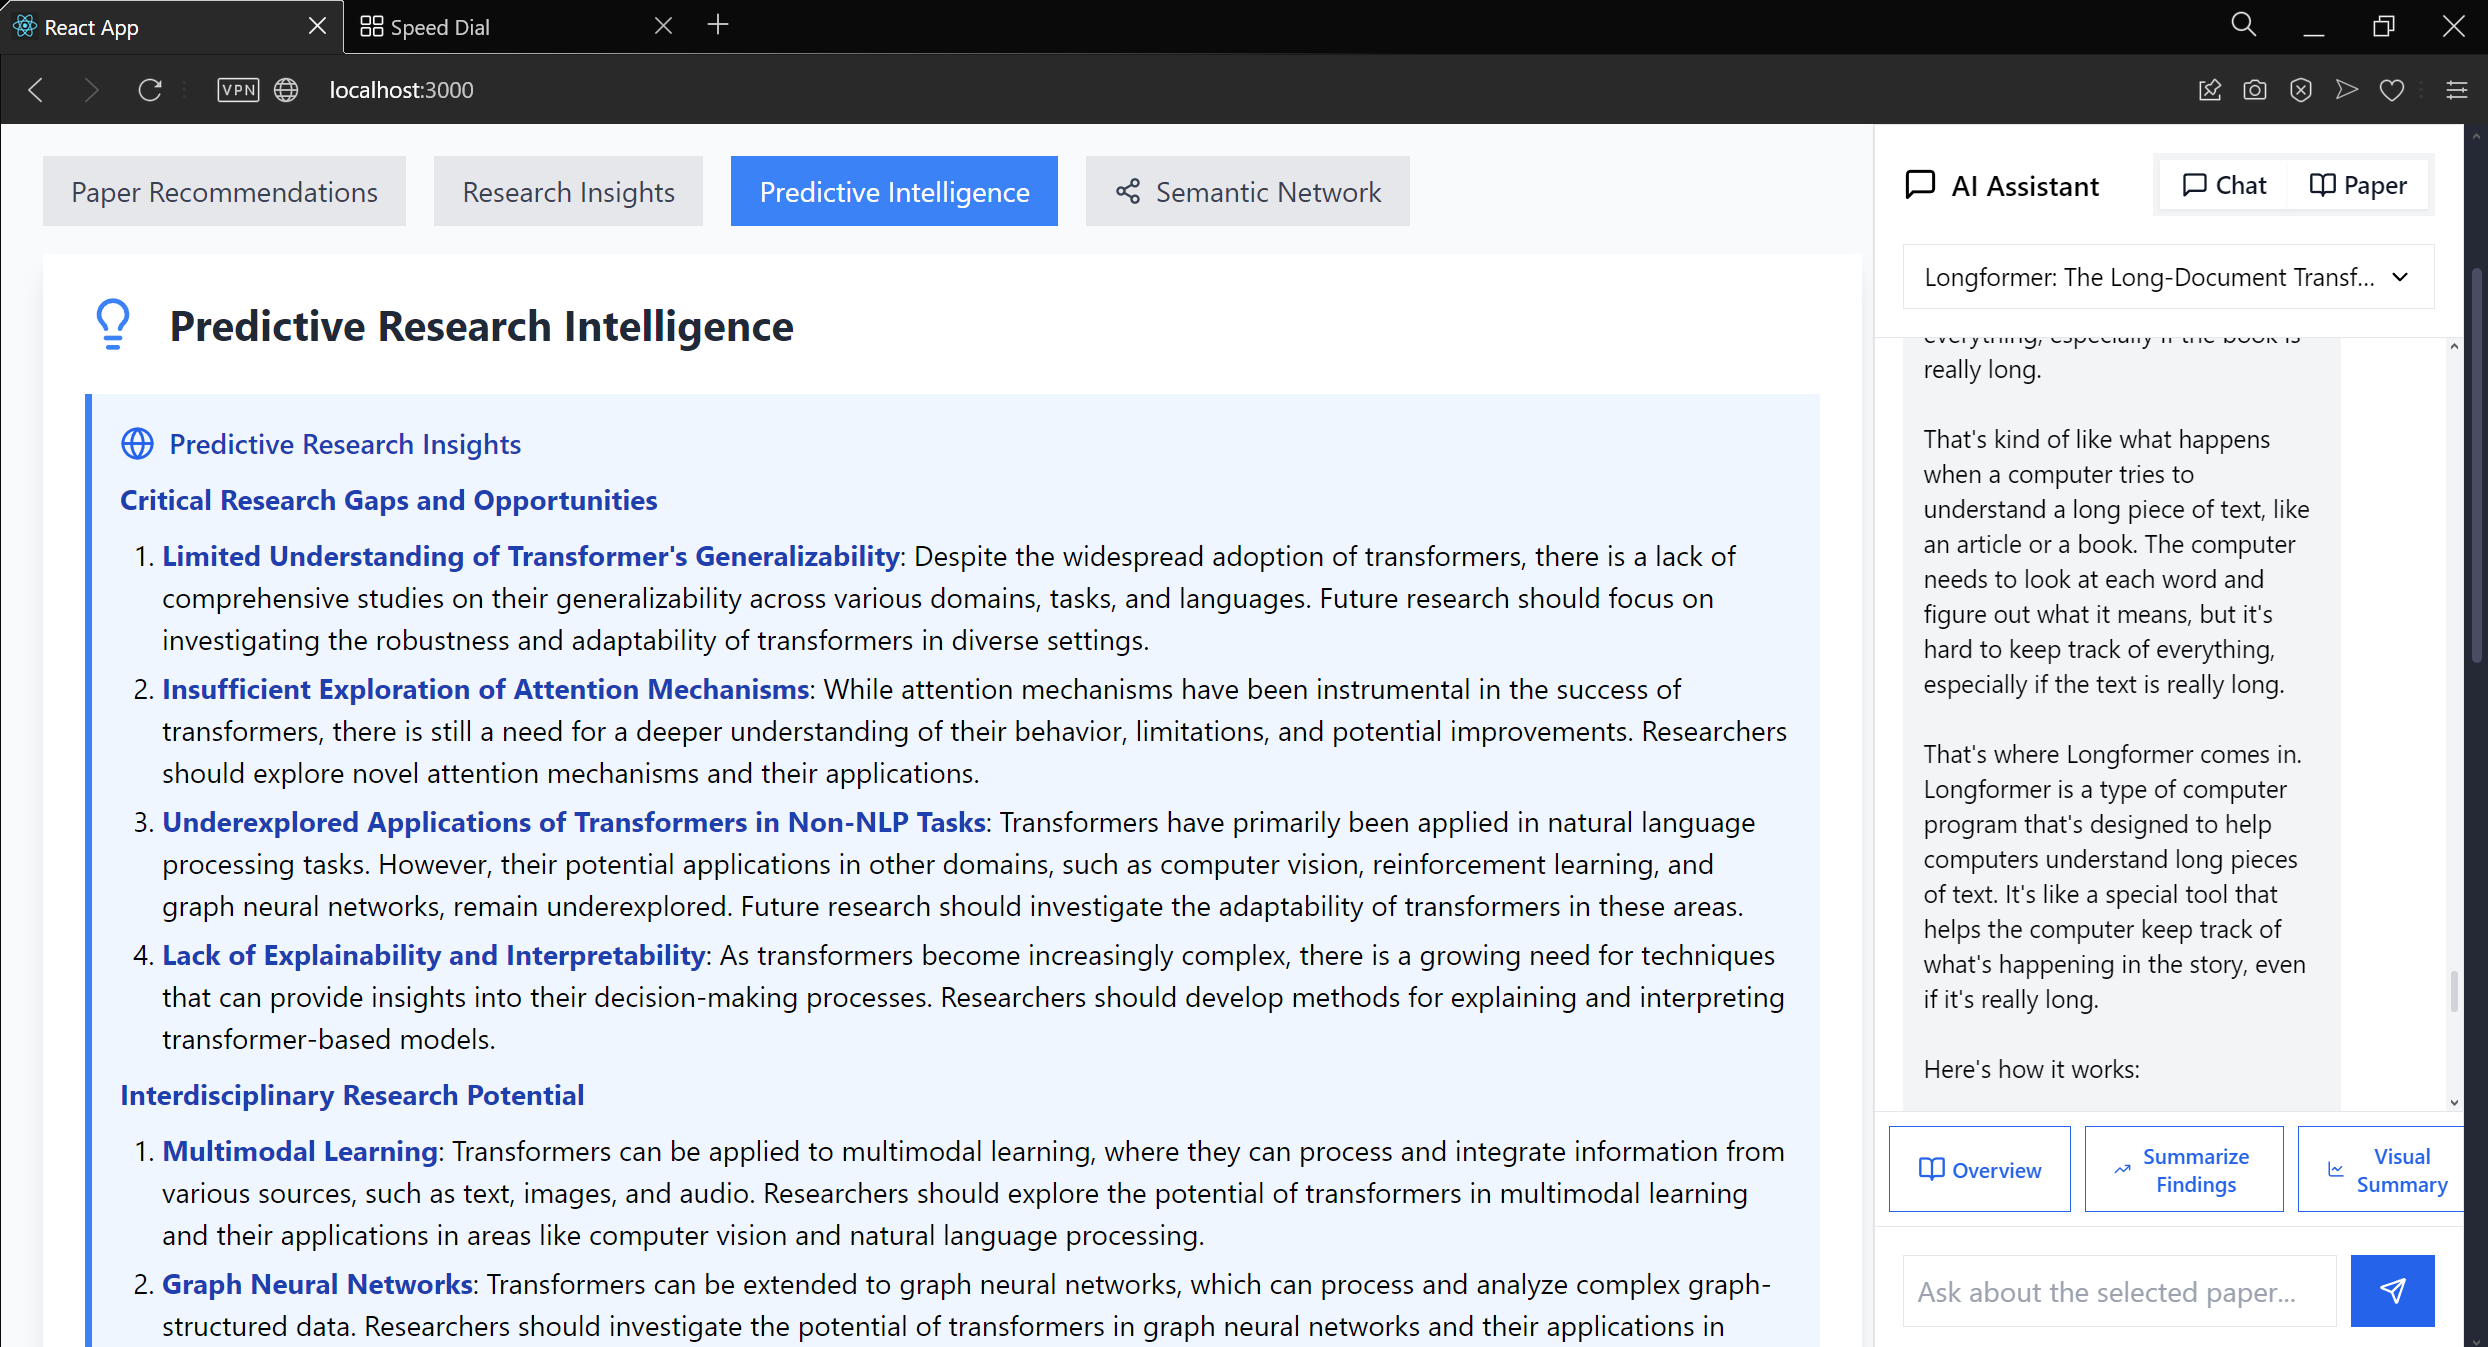Image resolution: width=2488 pixels, height=1347 pixels.
Task: Click the heart bookmarks icon
Action: coord(2391,90)
